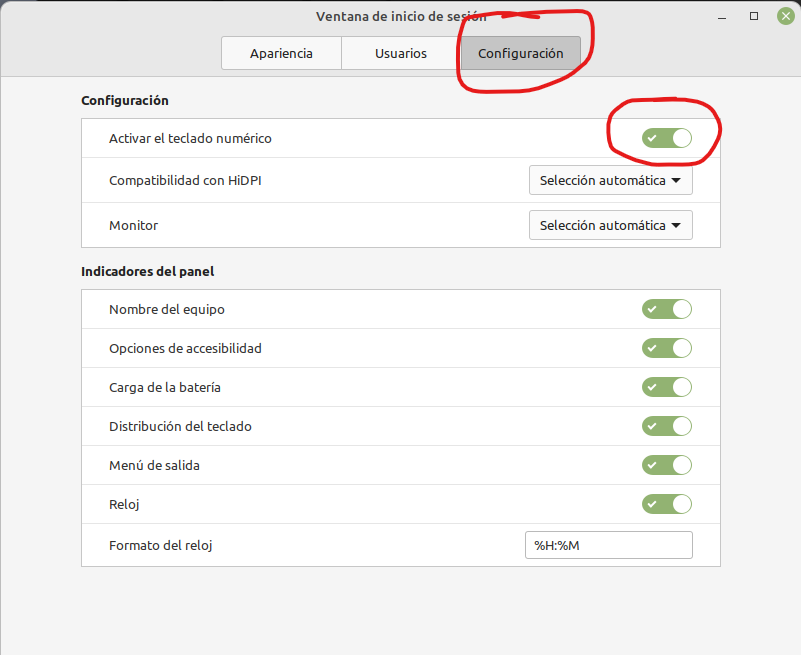The width and height of the screenshot is (801, 655).
Task: Click the Activar el teclado numérico label
Action: coord(190,138)
